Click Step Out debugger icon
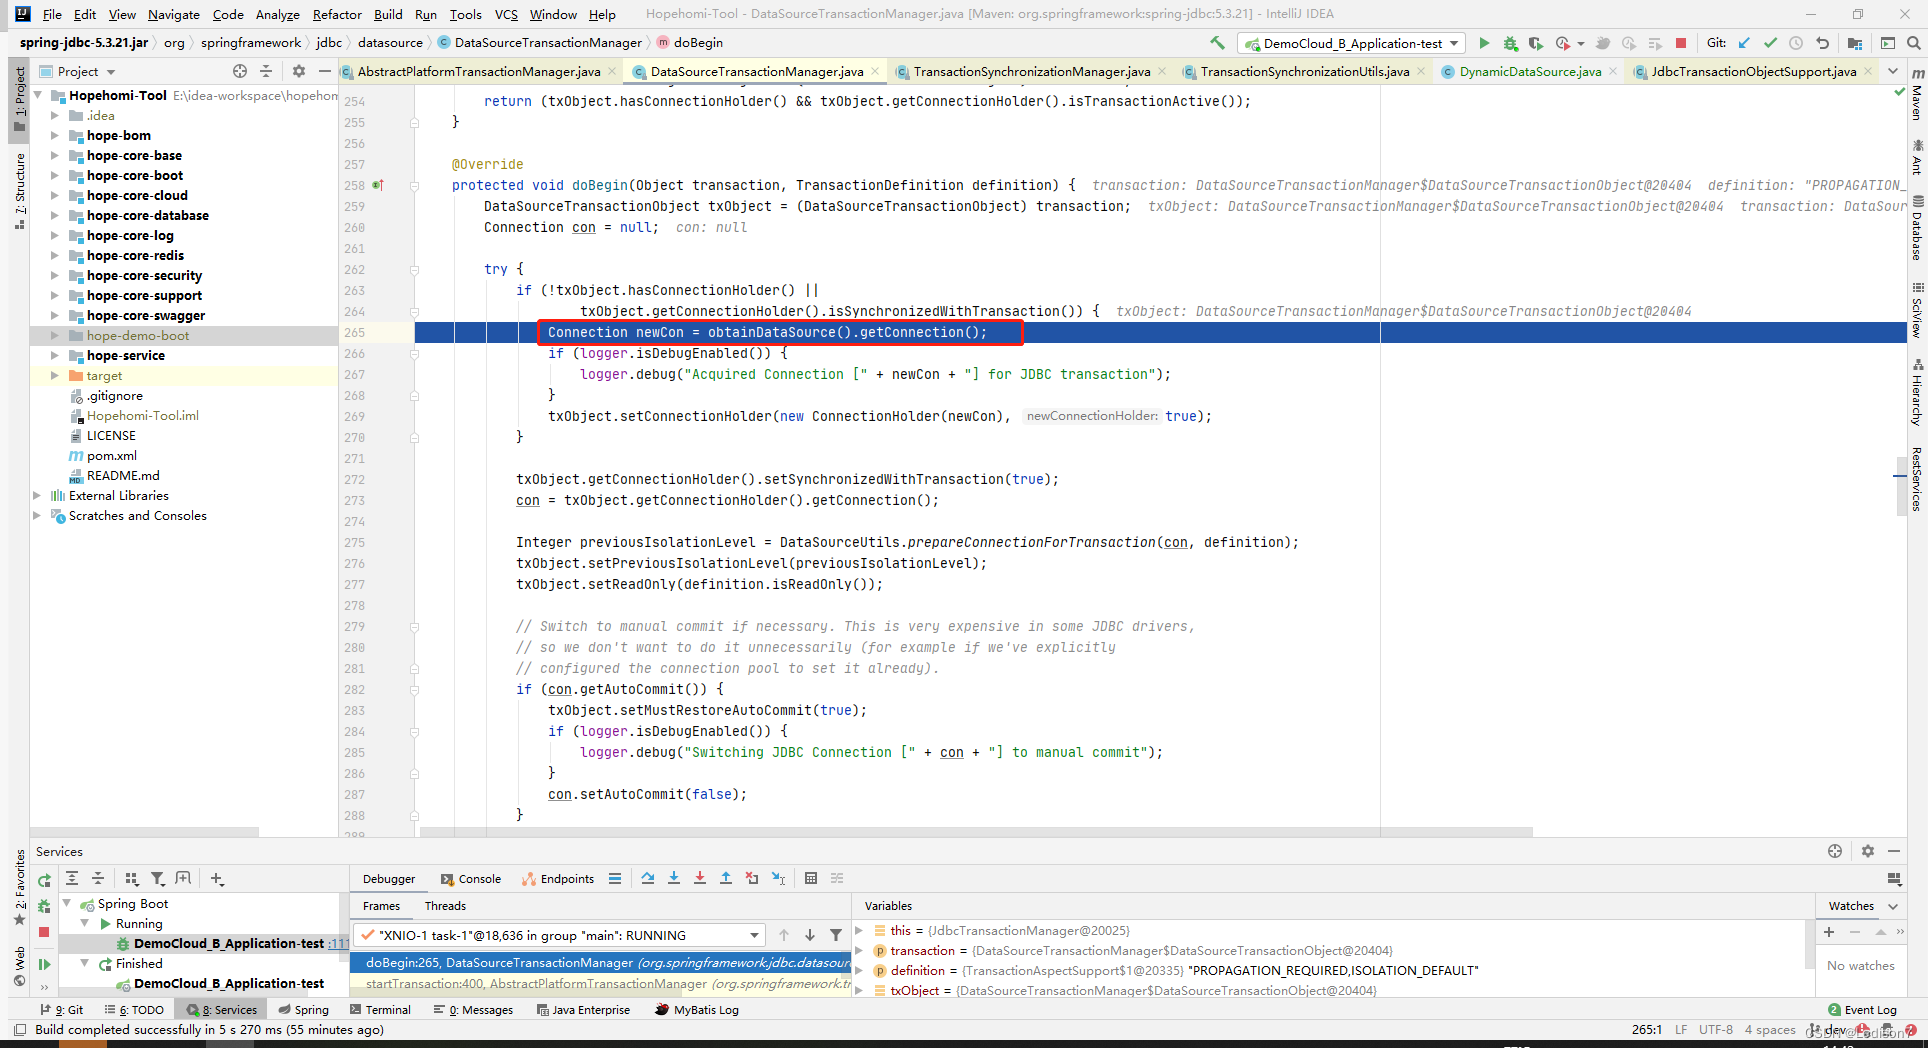The image size is (1928, 1048). point(726,878)
